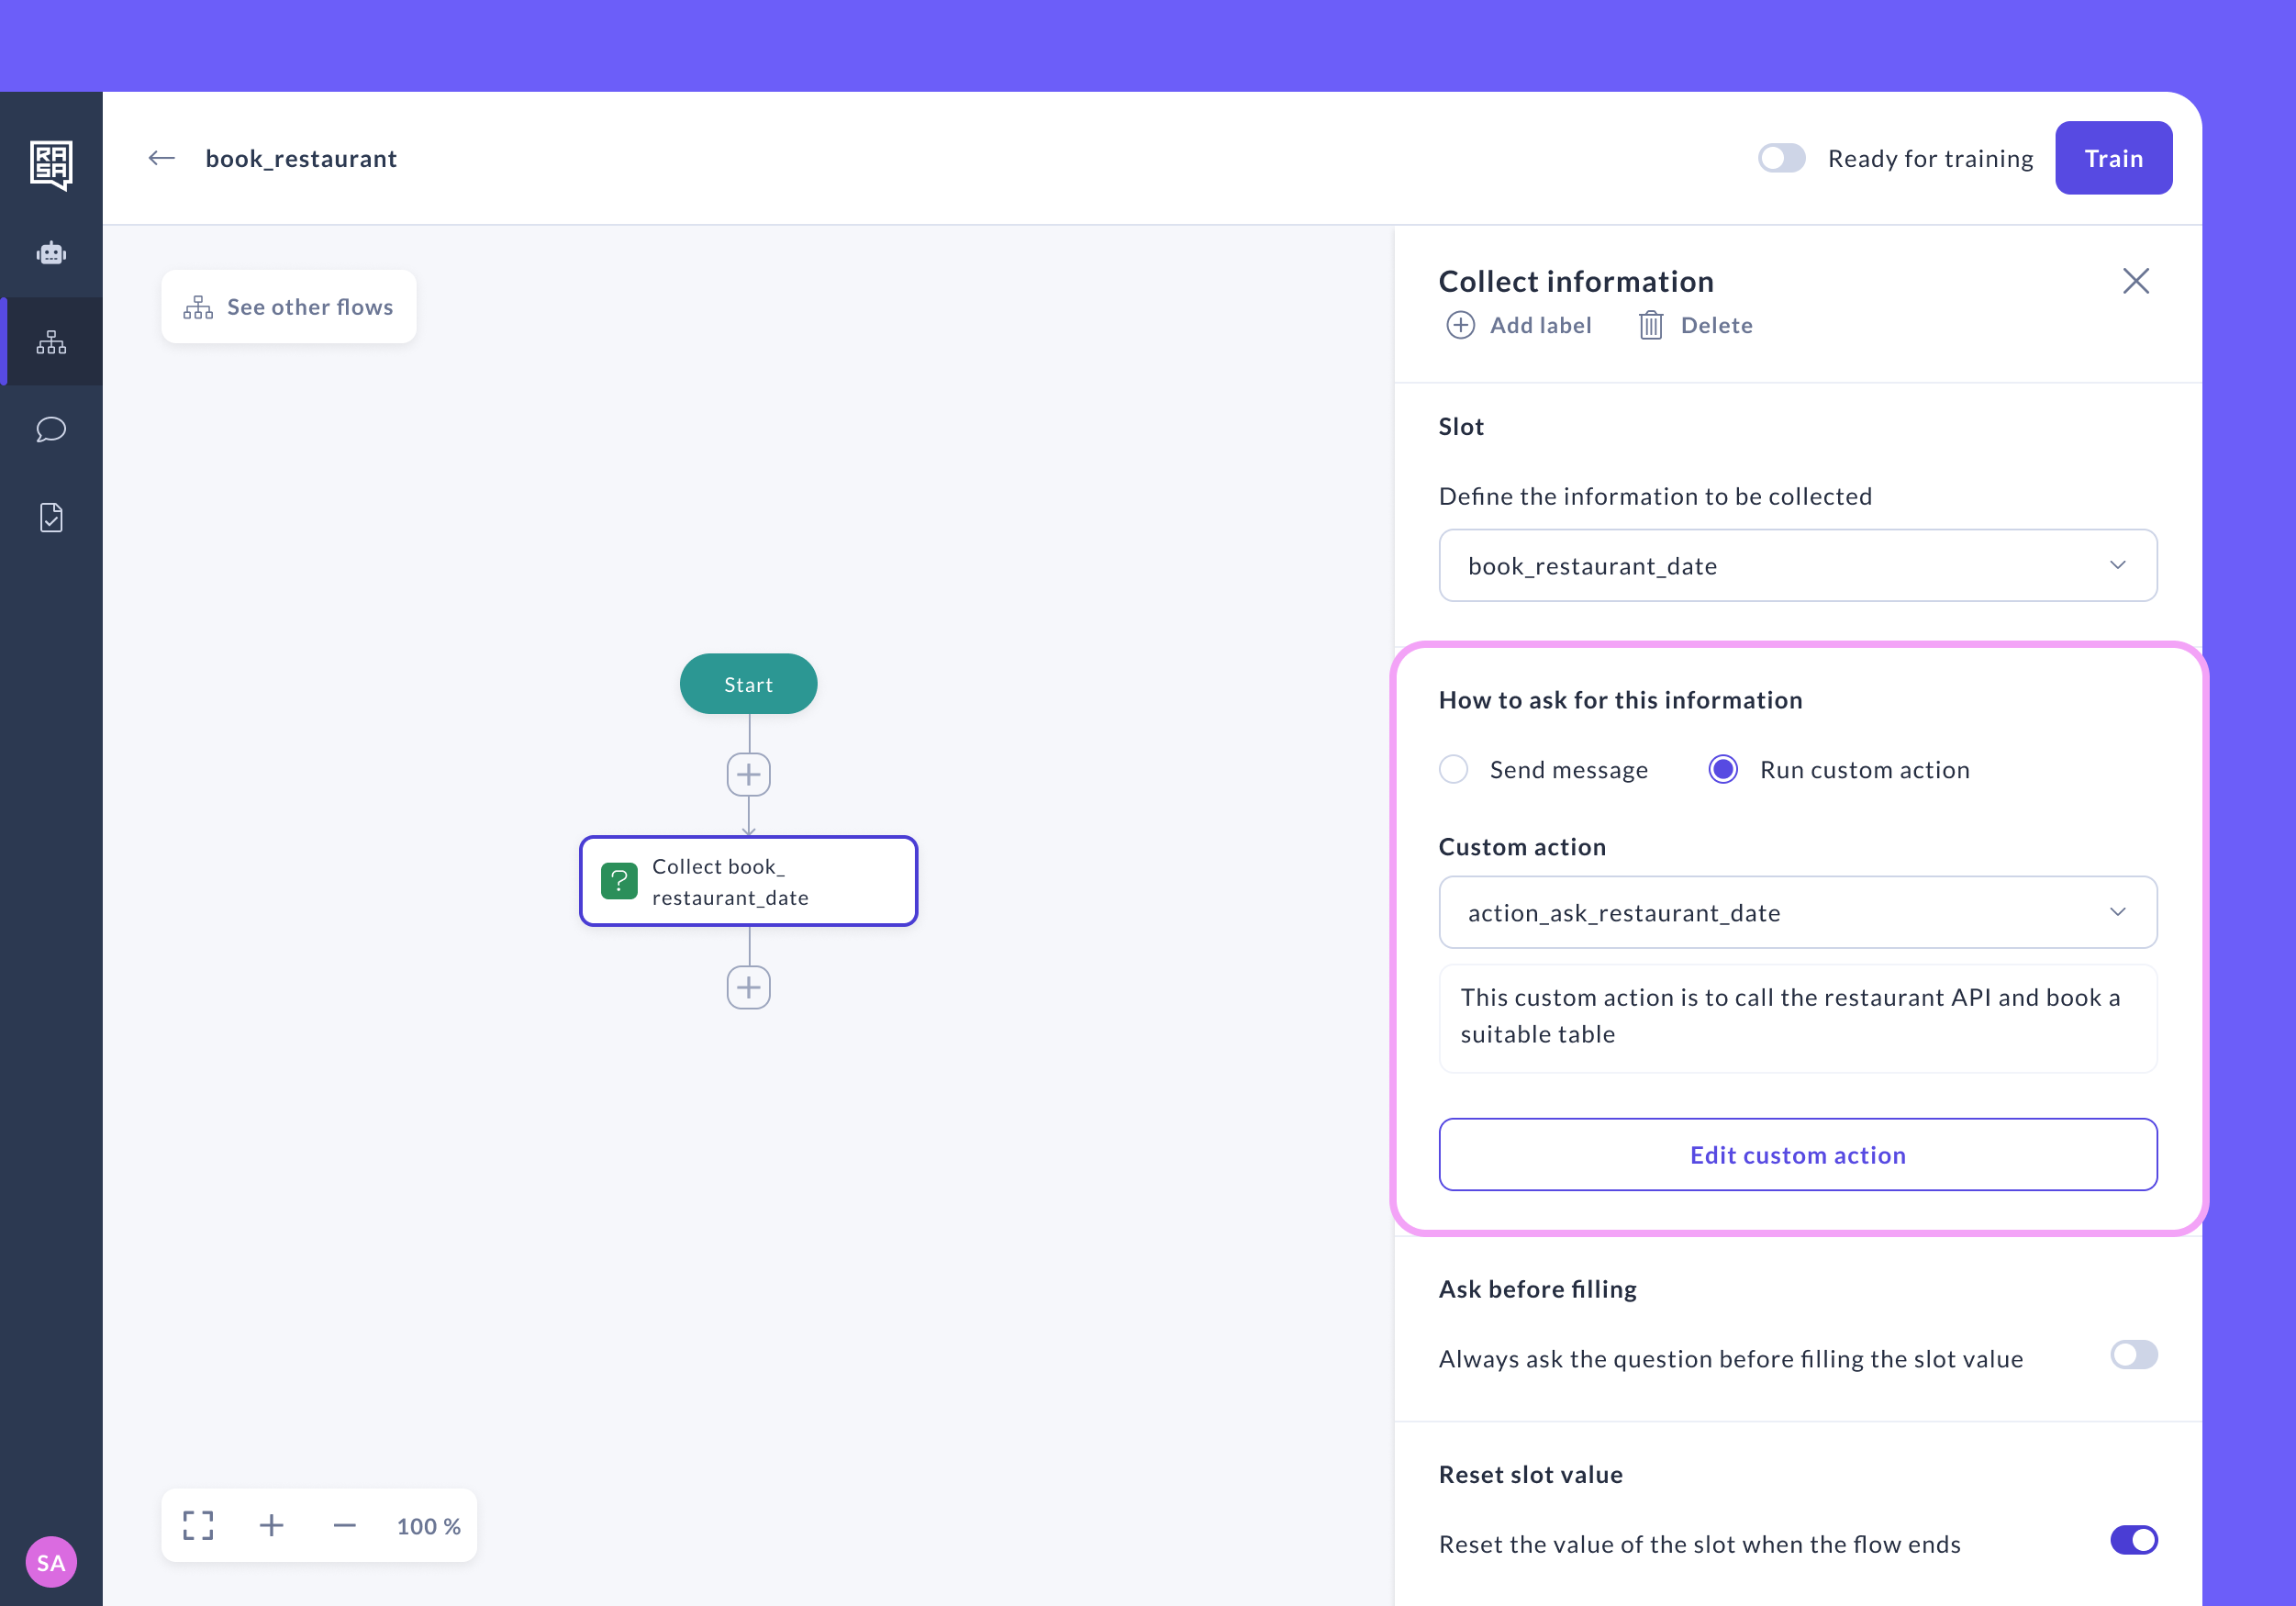The height and width of the screenshot is (1606, 2296).
Task: Add a step below the Start node
Action: pyautogui.click(x=748, y=775)
